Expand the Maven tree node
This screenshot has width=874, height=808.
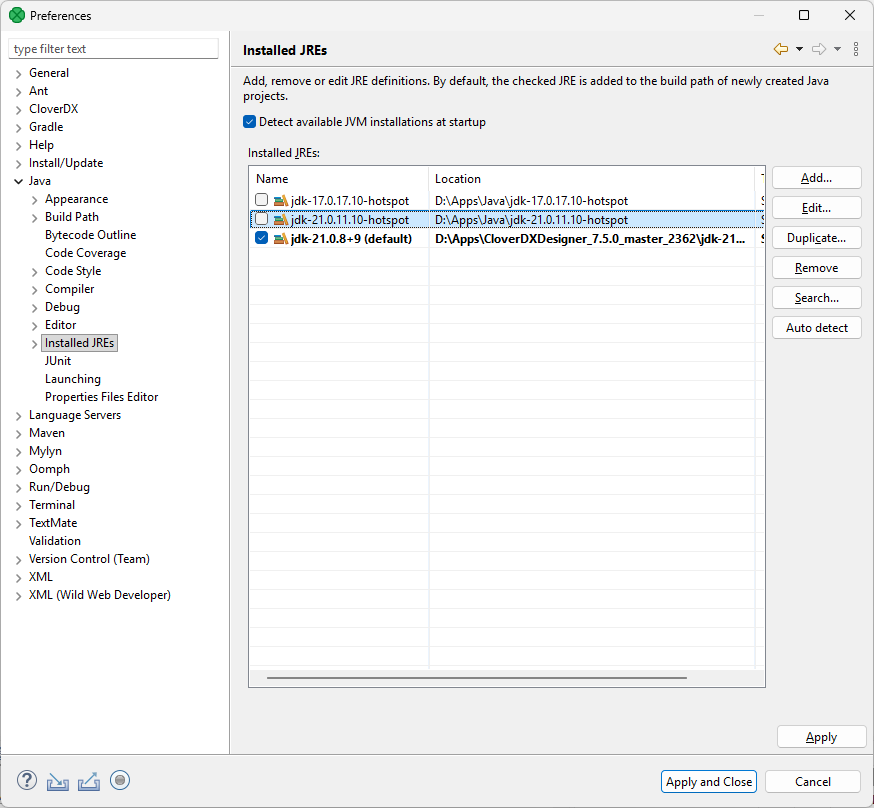click(18, 434)
